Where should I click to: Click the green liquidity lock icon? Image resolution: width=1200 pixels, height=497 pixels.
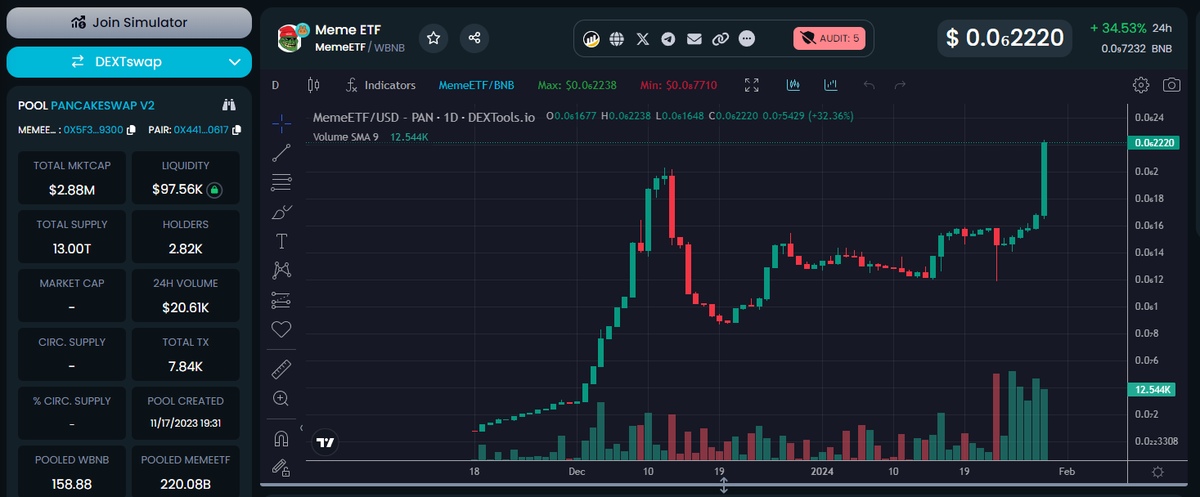(215, 189)
